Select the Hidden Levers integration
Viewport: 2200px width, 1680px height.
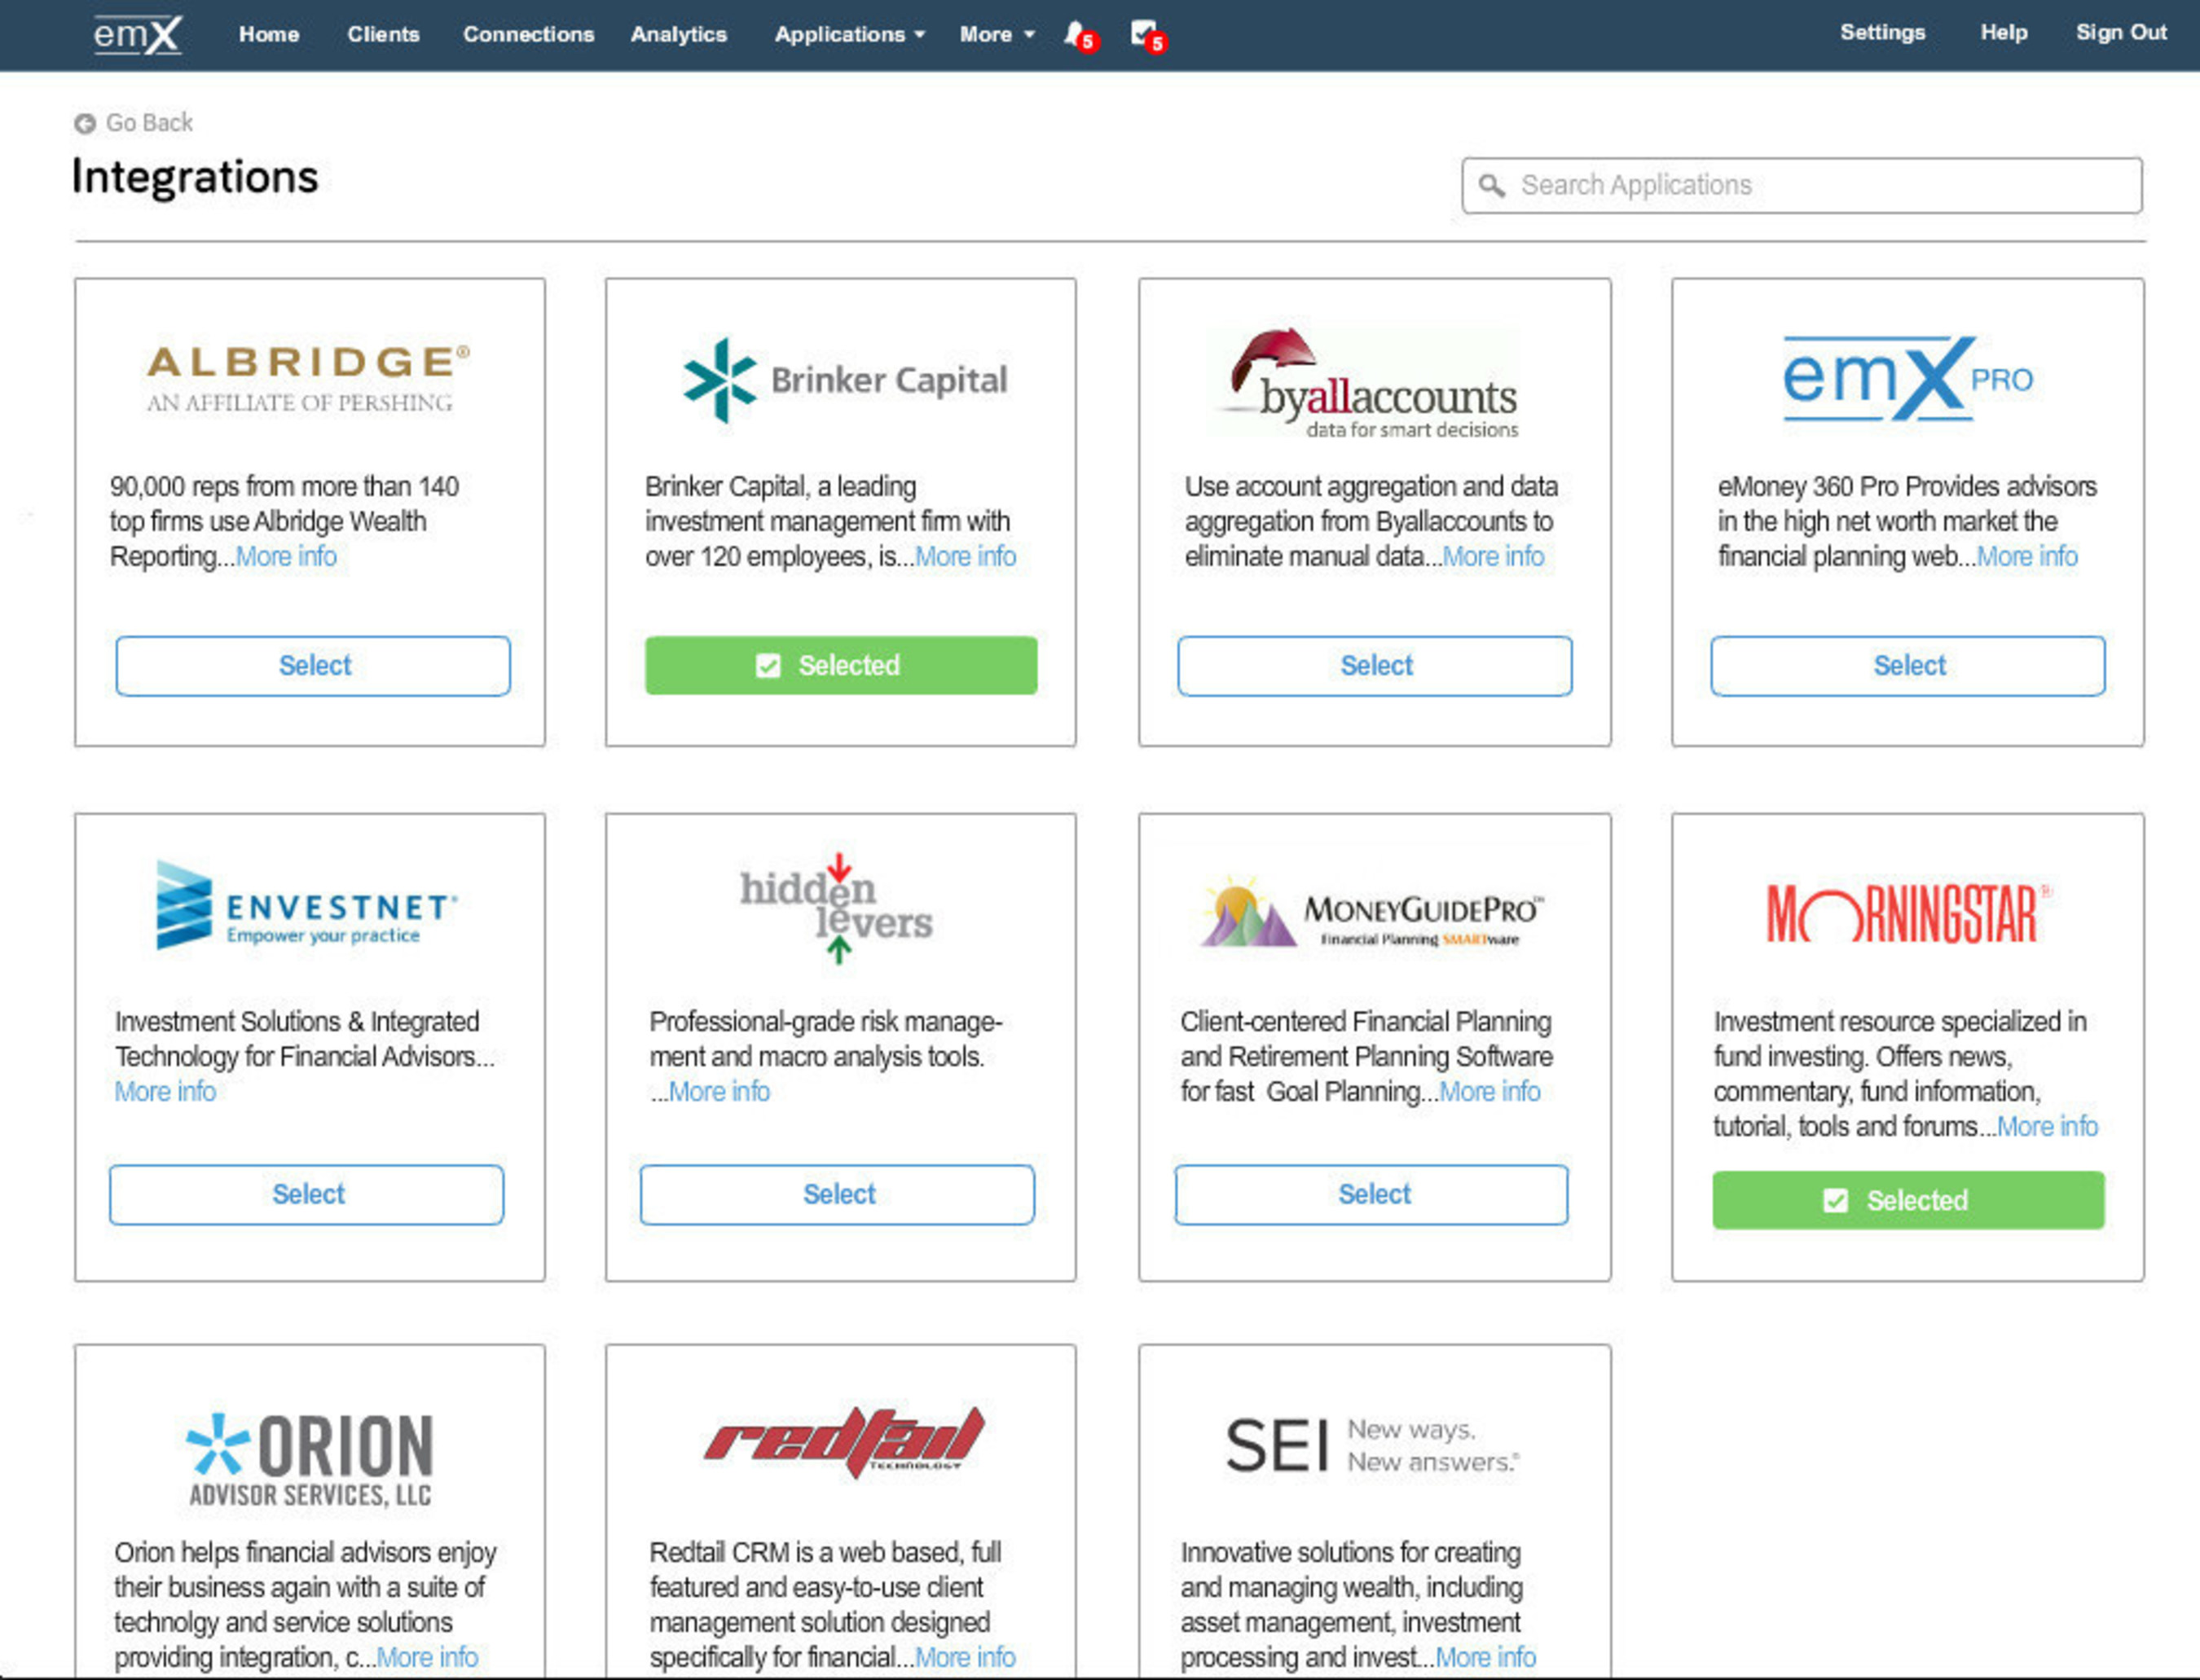coord(838,1194)
